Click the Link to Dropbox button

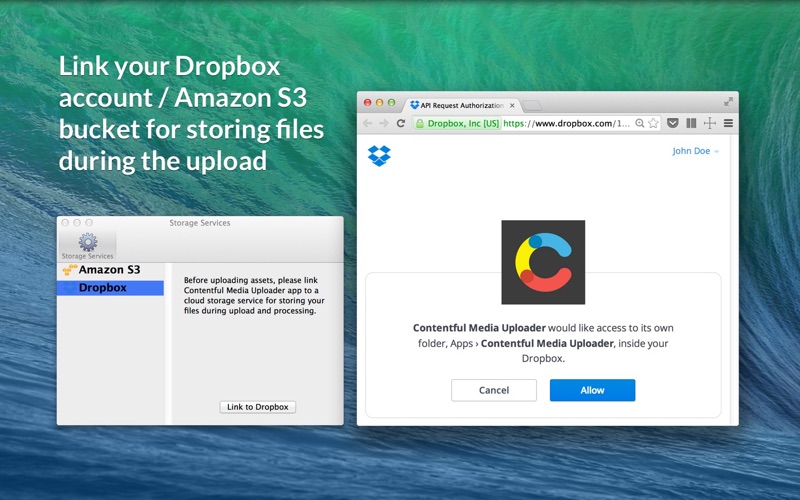click(258, 407)
